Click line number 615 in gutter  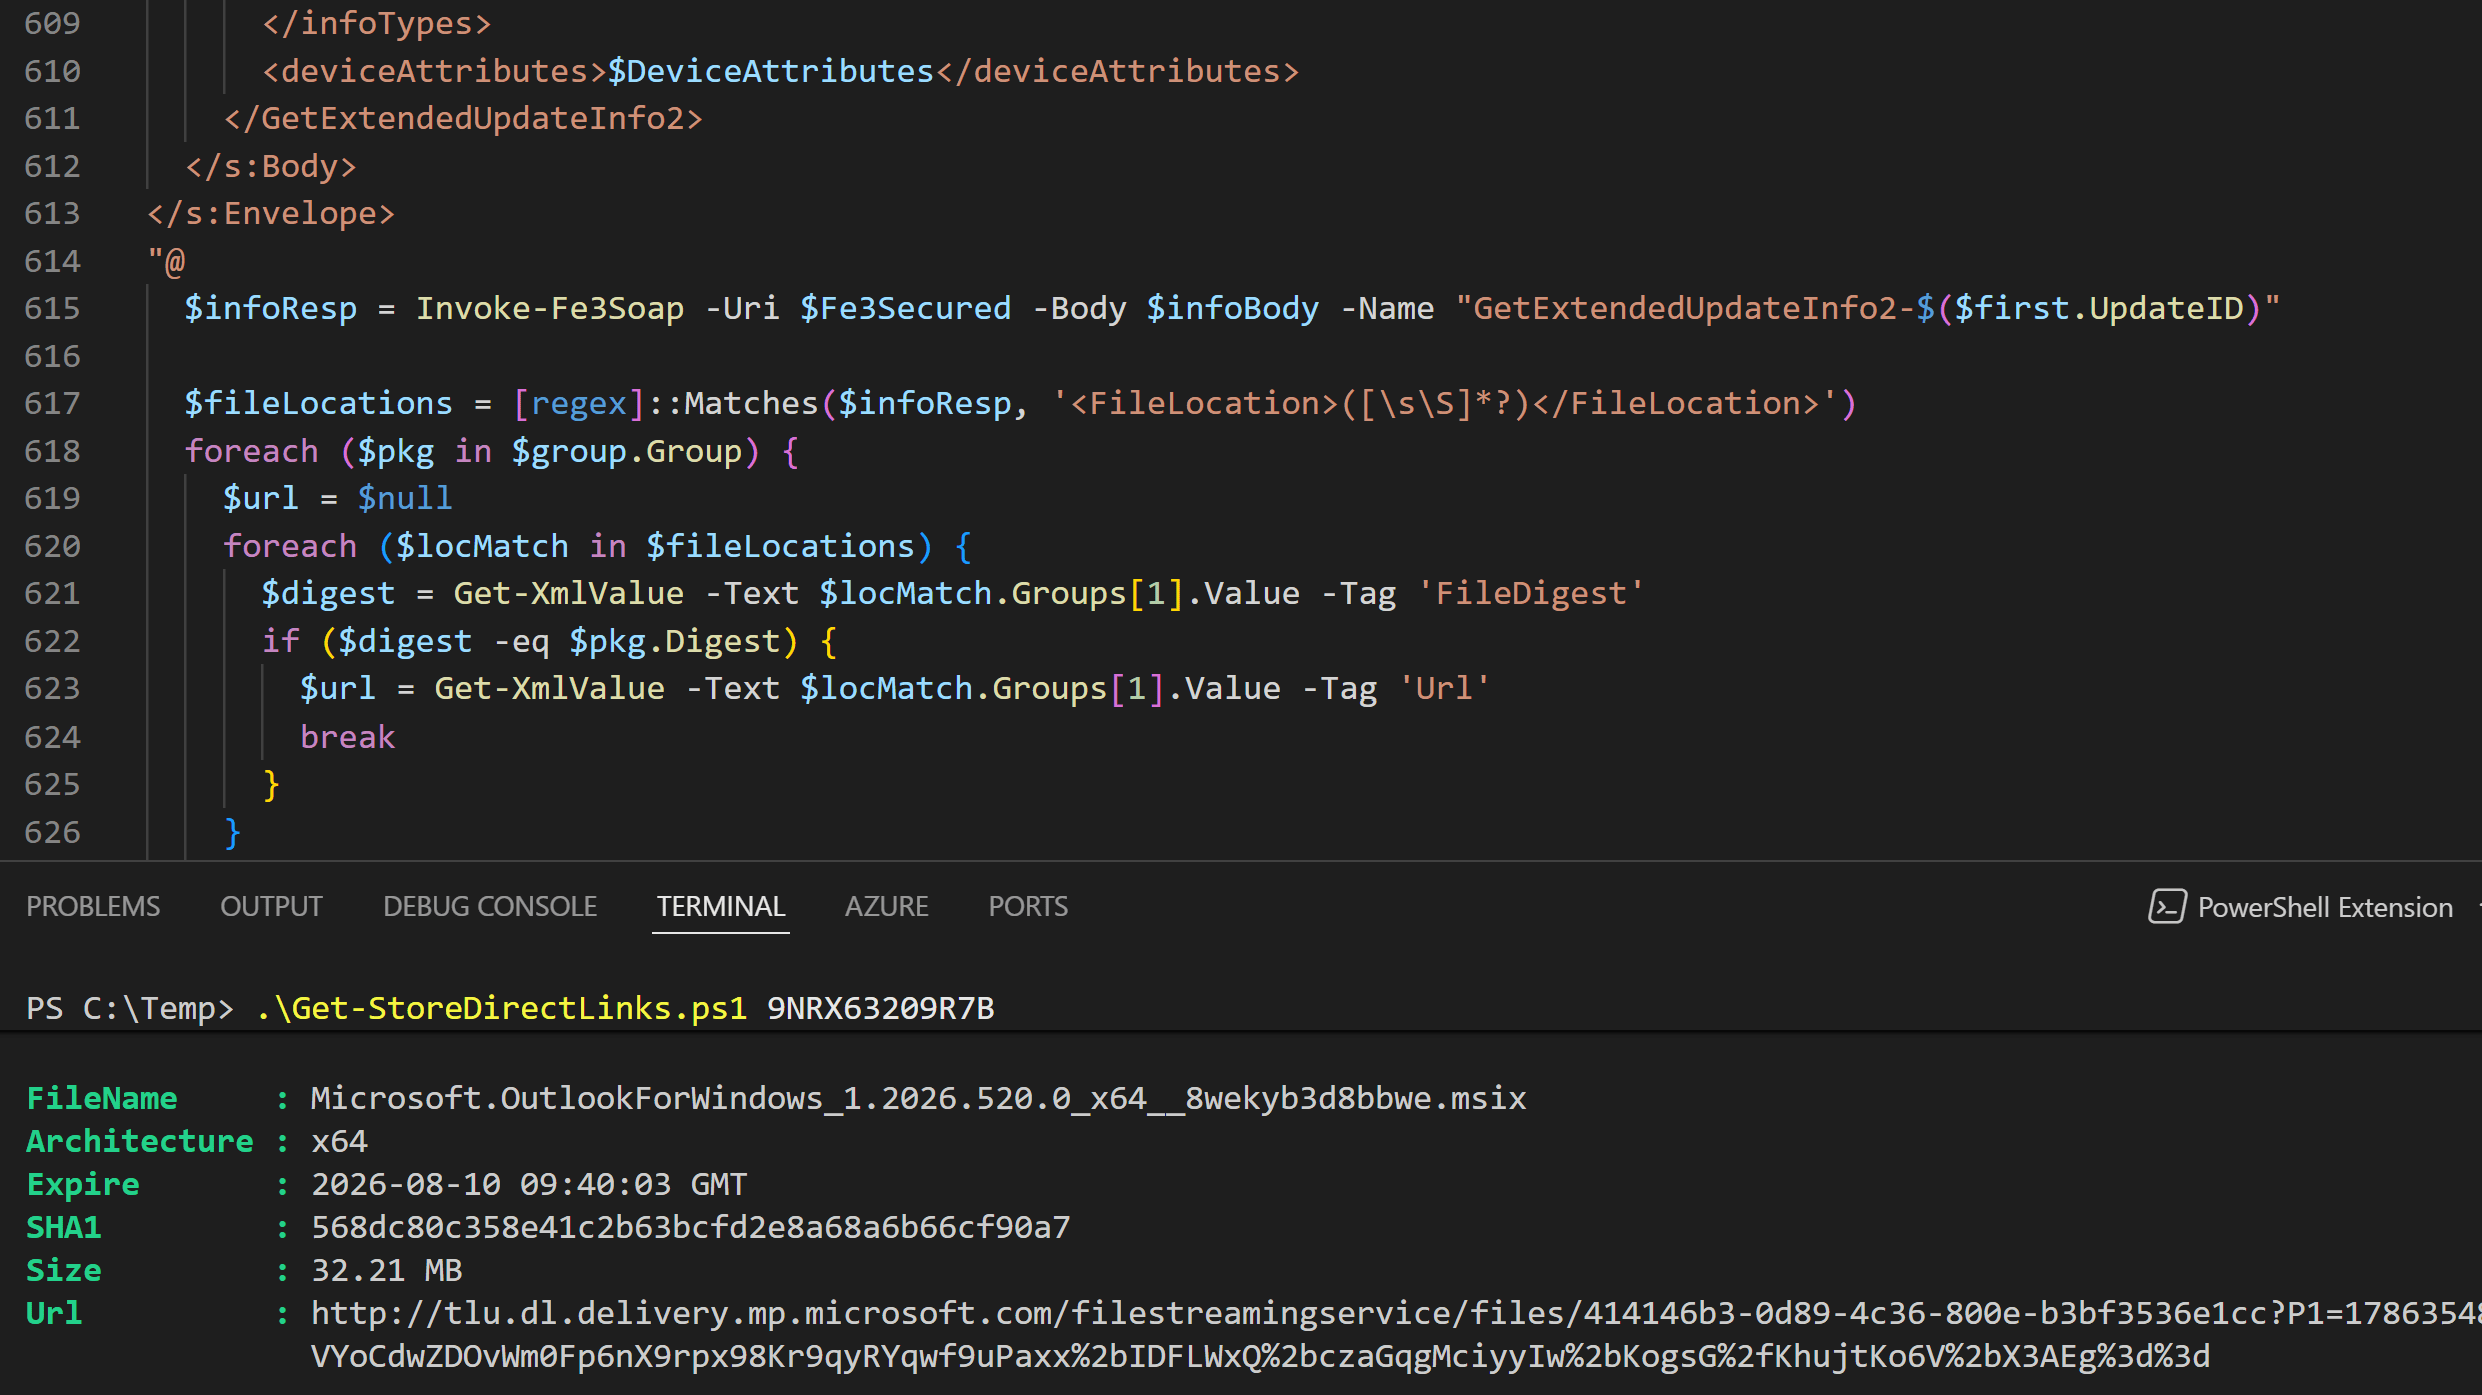coord(52,308)
